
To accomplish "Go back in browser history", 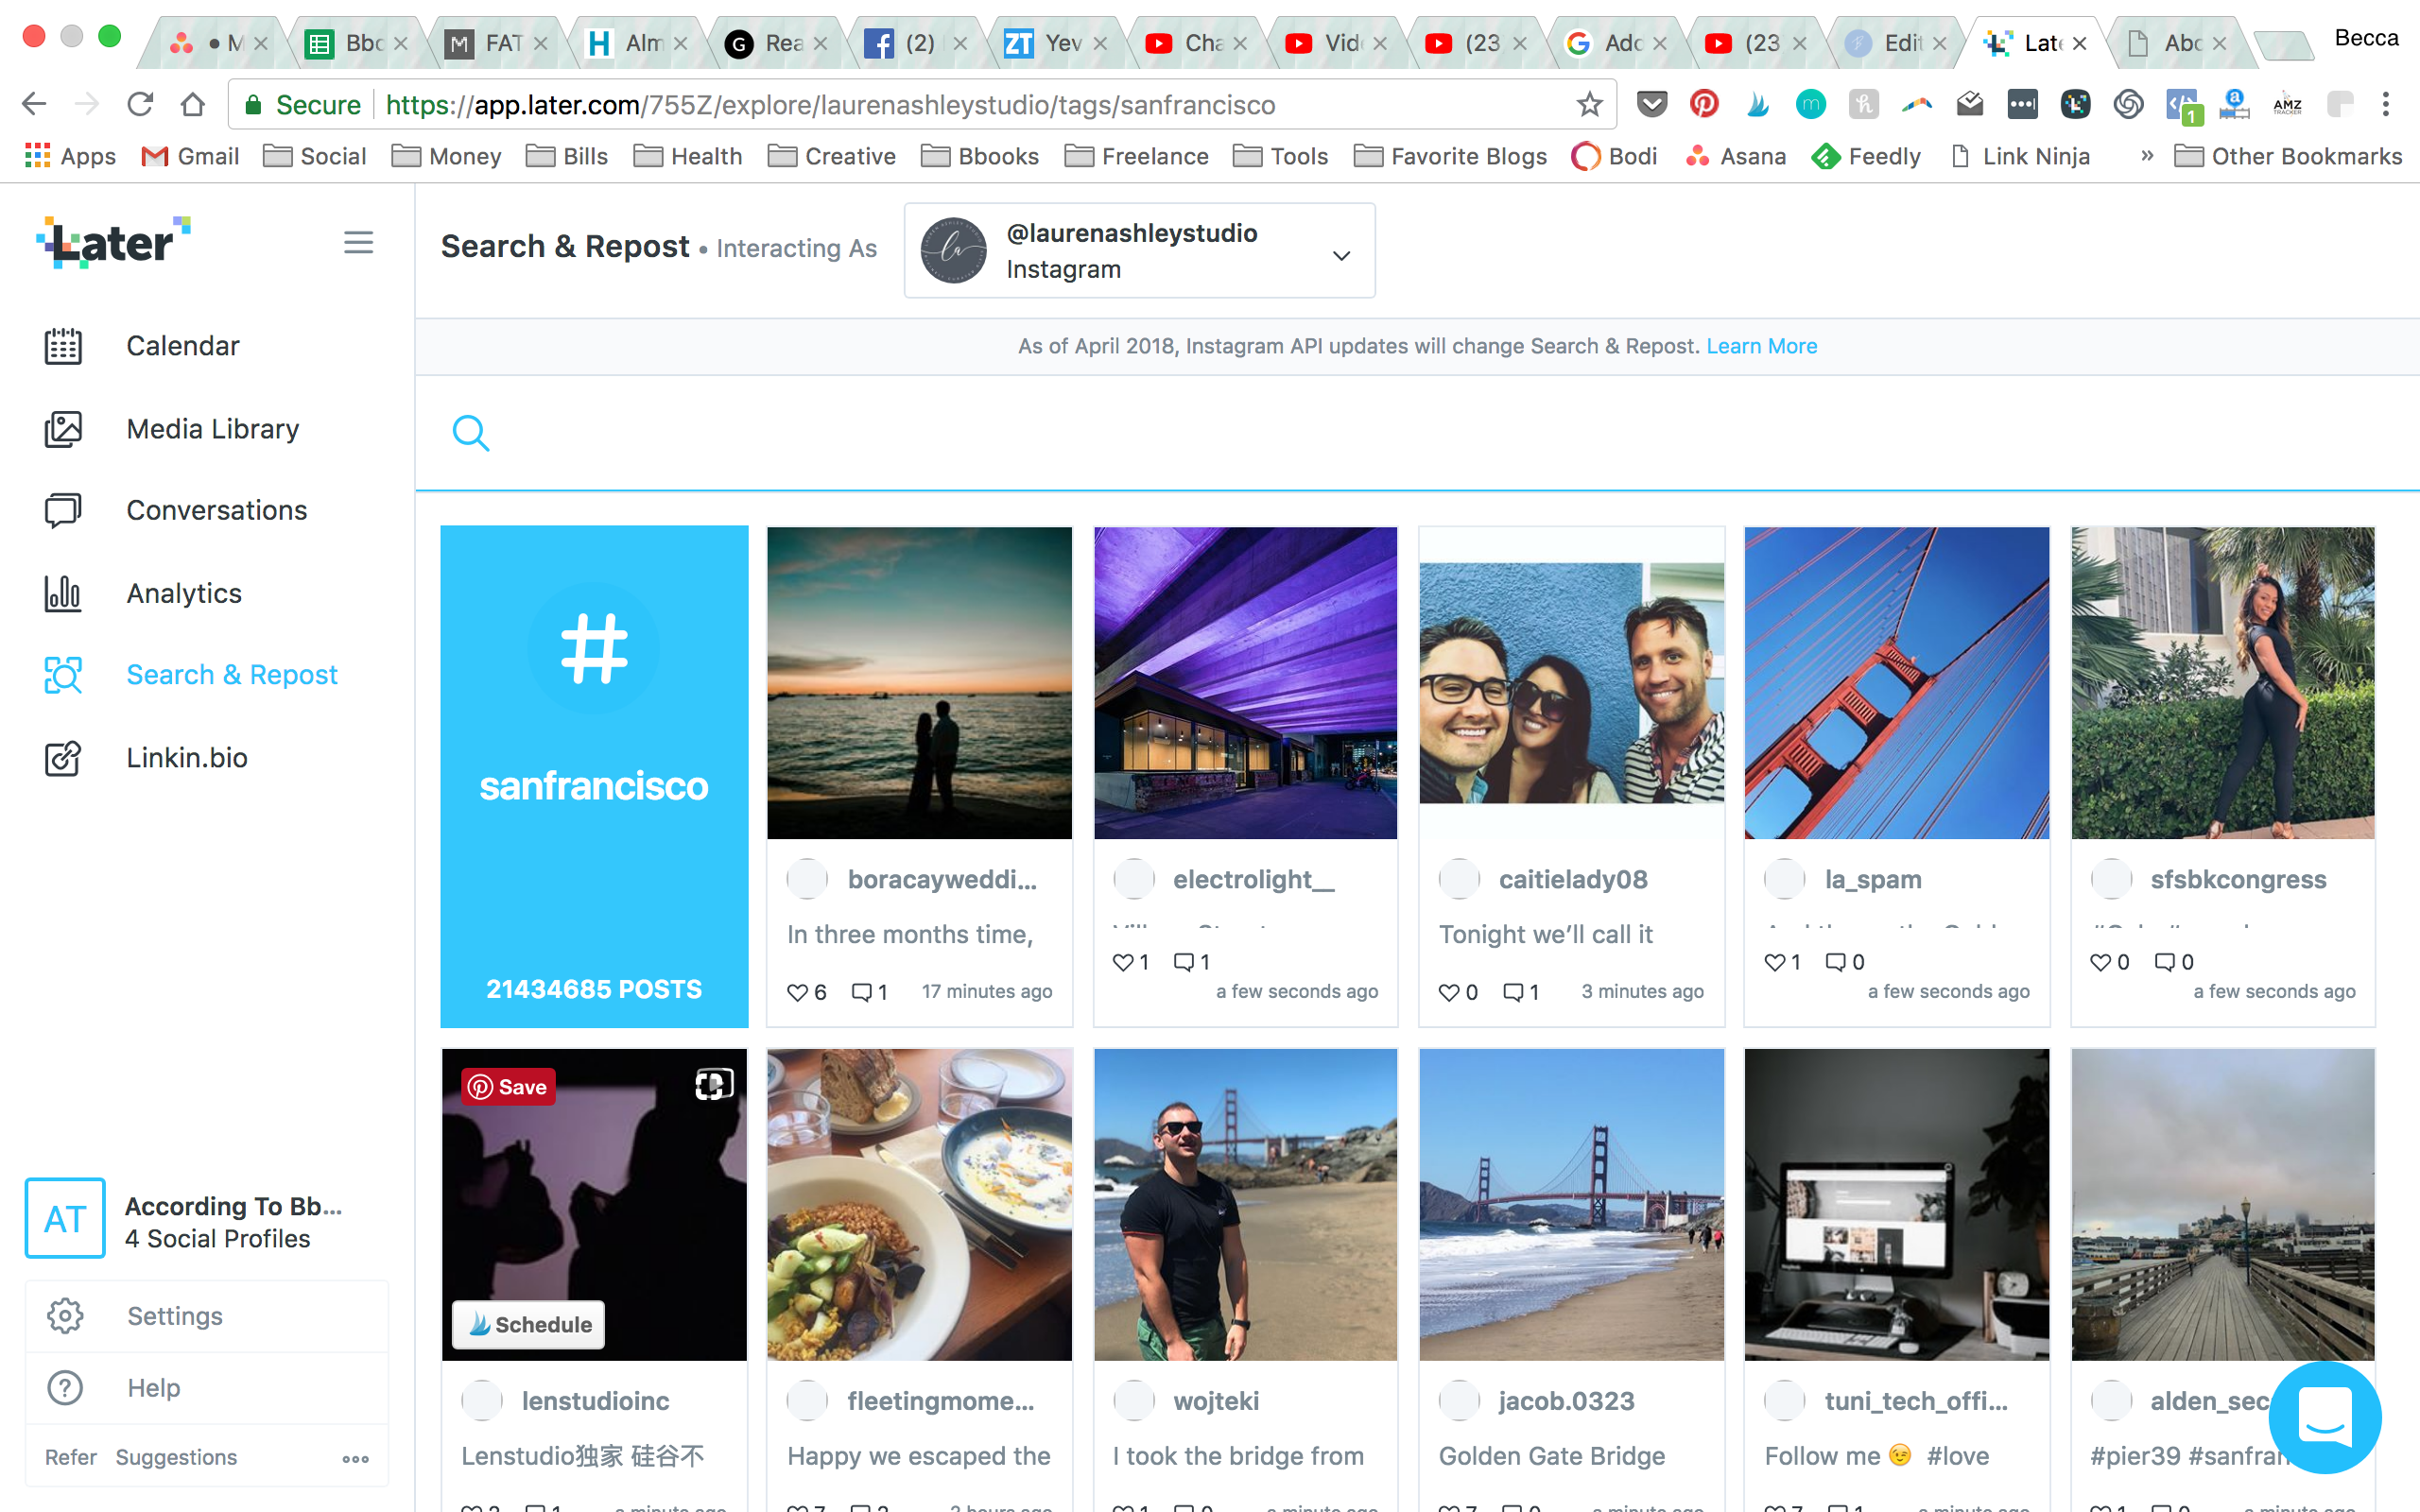I will coord(34,104).
